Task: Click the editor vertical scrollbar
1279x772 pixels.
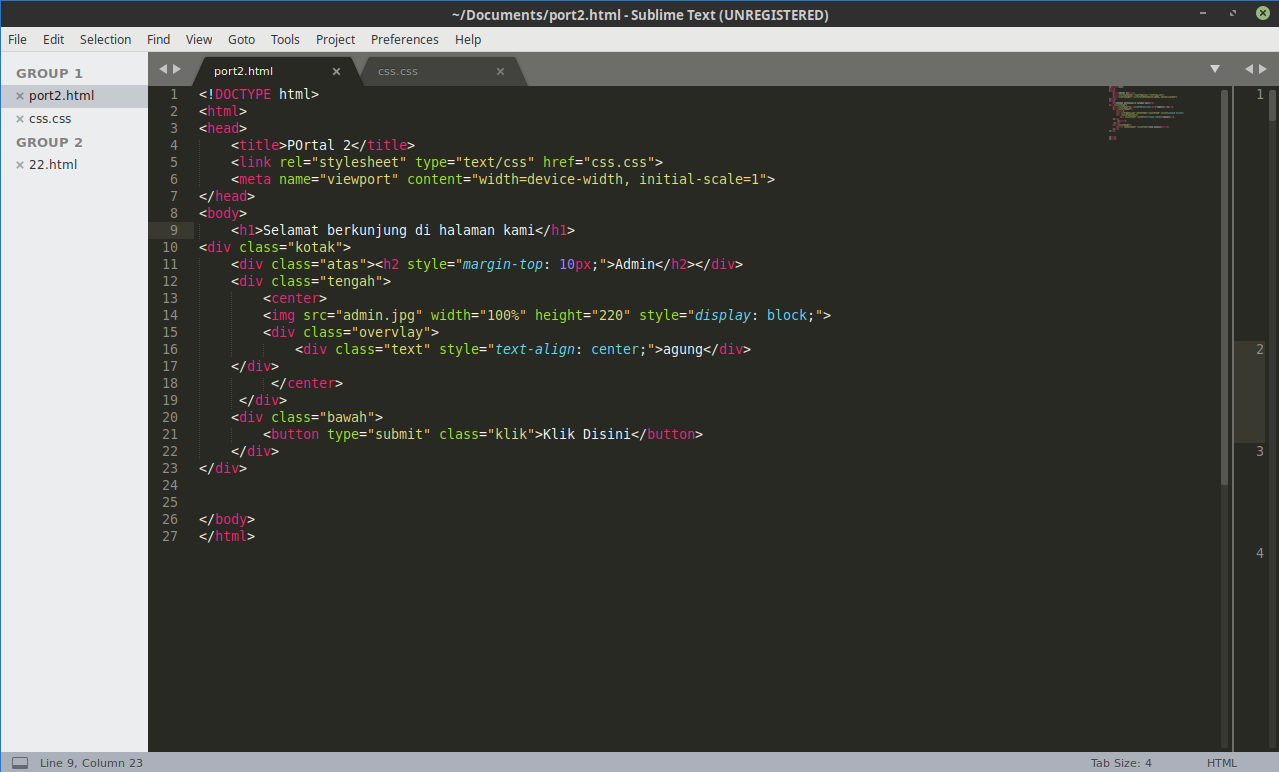Action: pos(1224,286)
